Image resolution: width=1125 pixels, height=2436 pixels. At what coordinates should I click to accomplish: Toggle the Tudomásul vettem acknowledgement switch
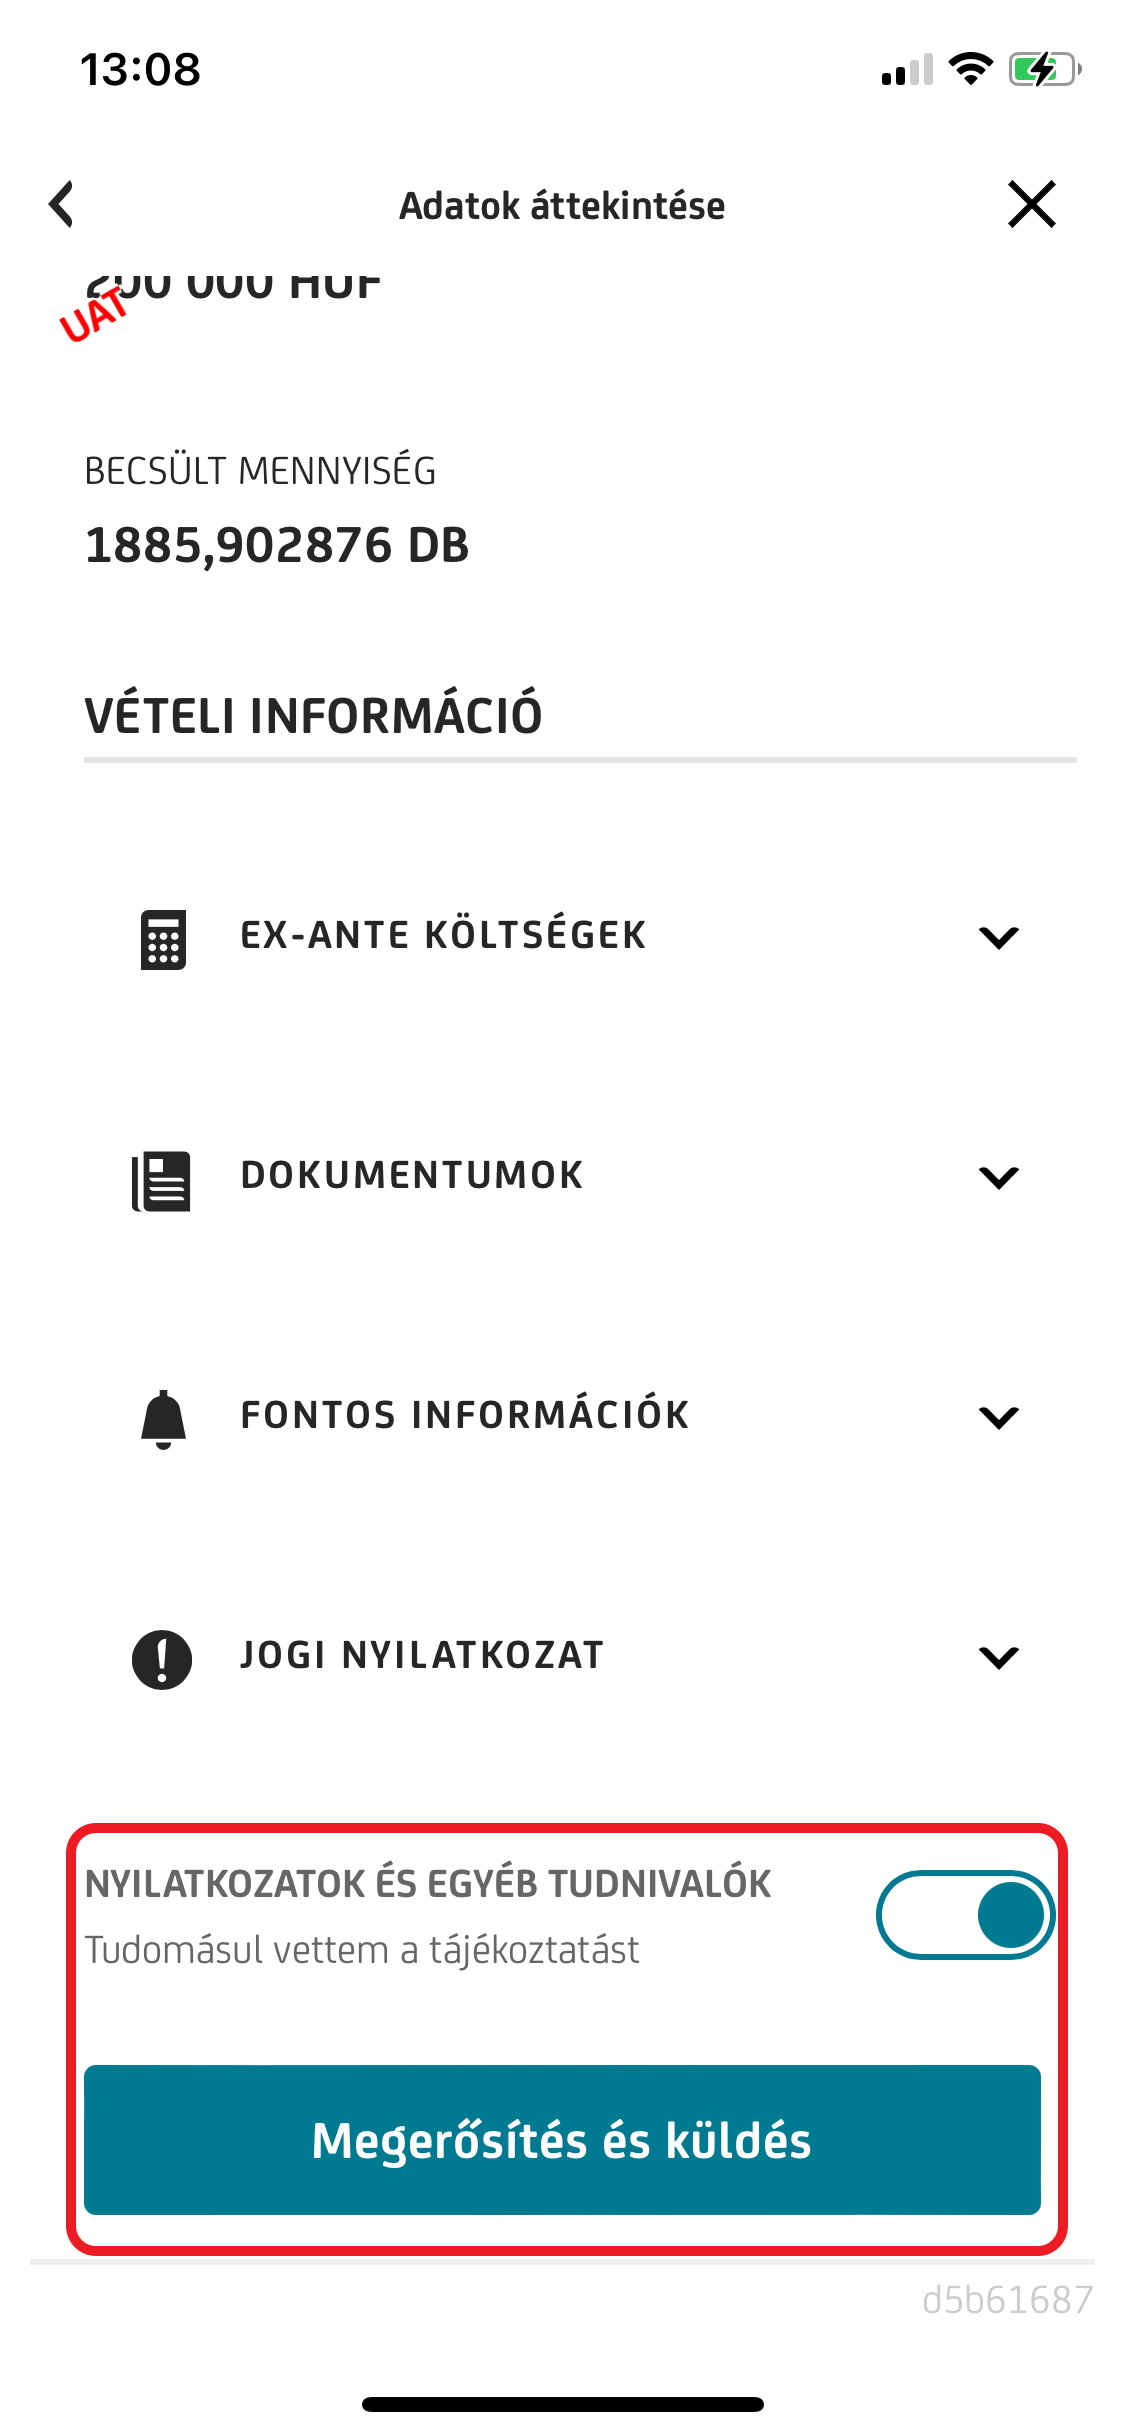click(965, 1914)
